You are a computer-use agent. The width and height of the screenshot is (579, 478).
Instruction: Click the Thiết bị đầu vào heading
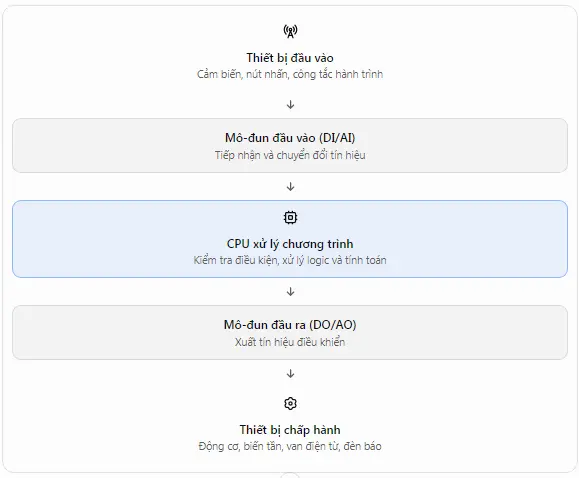click(x=290, y=58)
